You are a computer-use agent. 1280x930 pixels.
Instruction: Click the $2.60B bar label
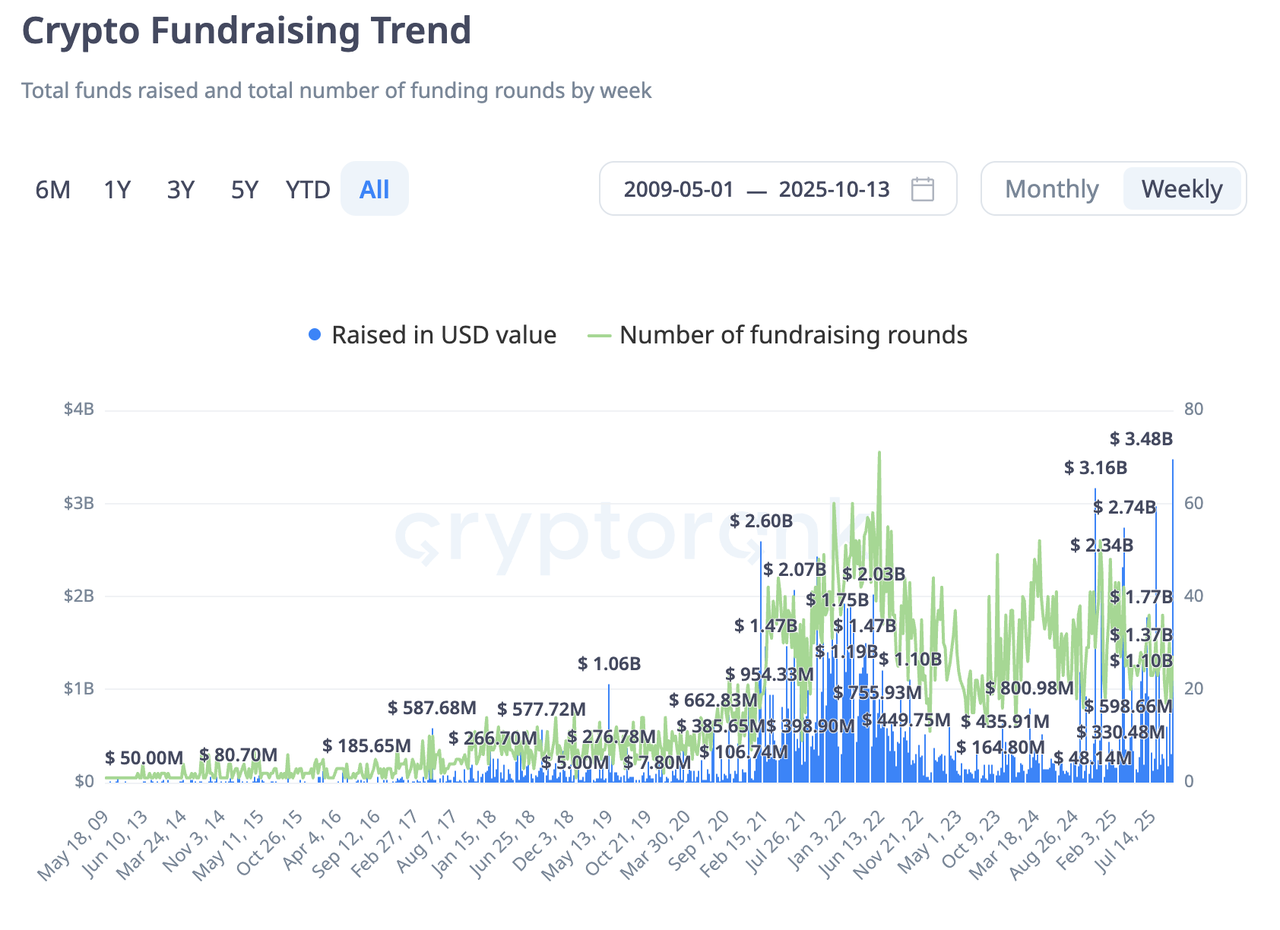click(761, 521)
